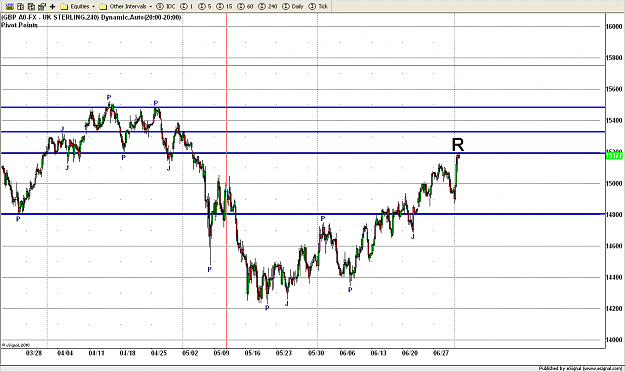
Task: Open the Other Intervals dropdown
Action: click(126, 6)
